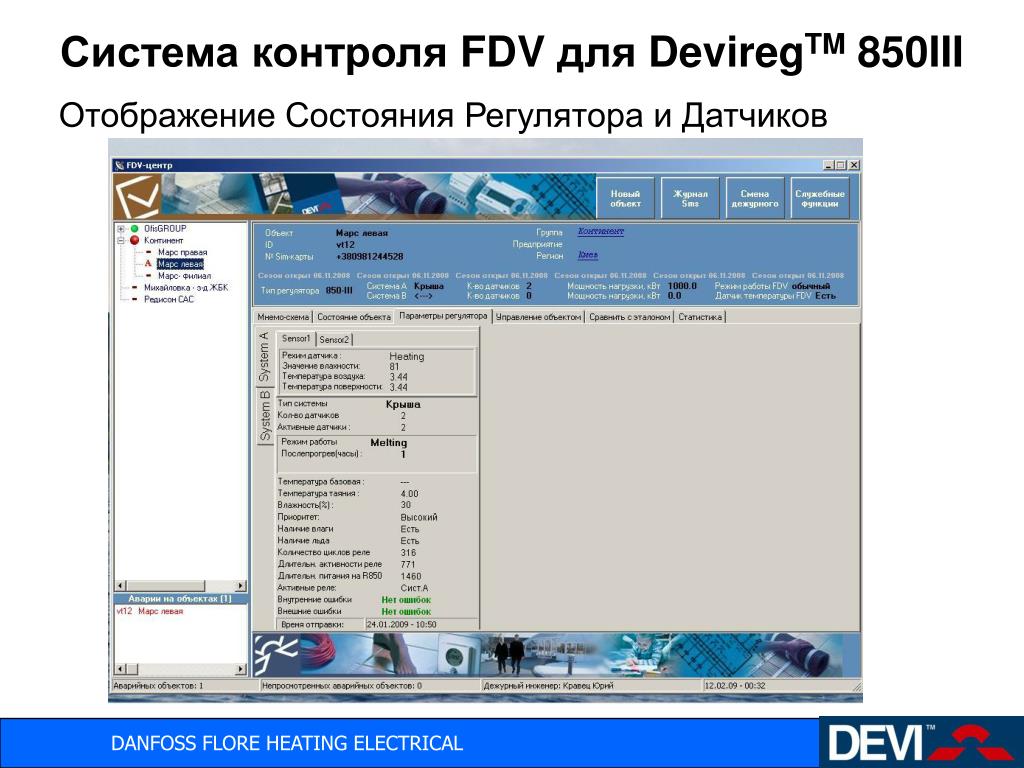The height and width of the screenshot is (768, 1024).
Task: Select Марс левая in the object tree
Action: click(x=180, y=264)
